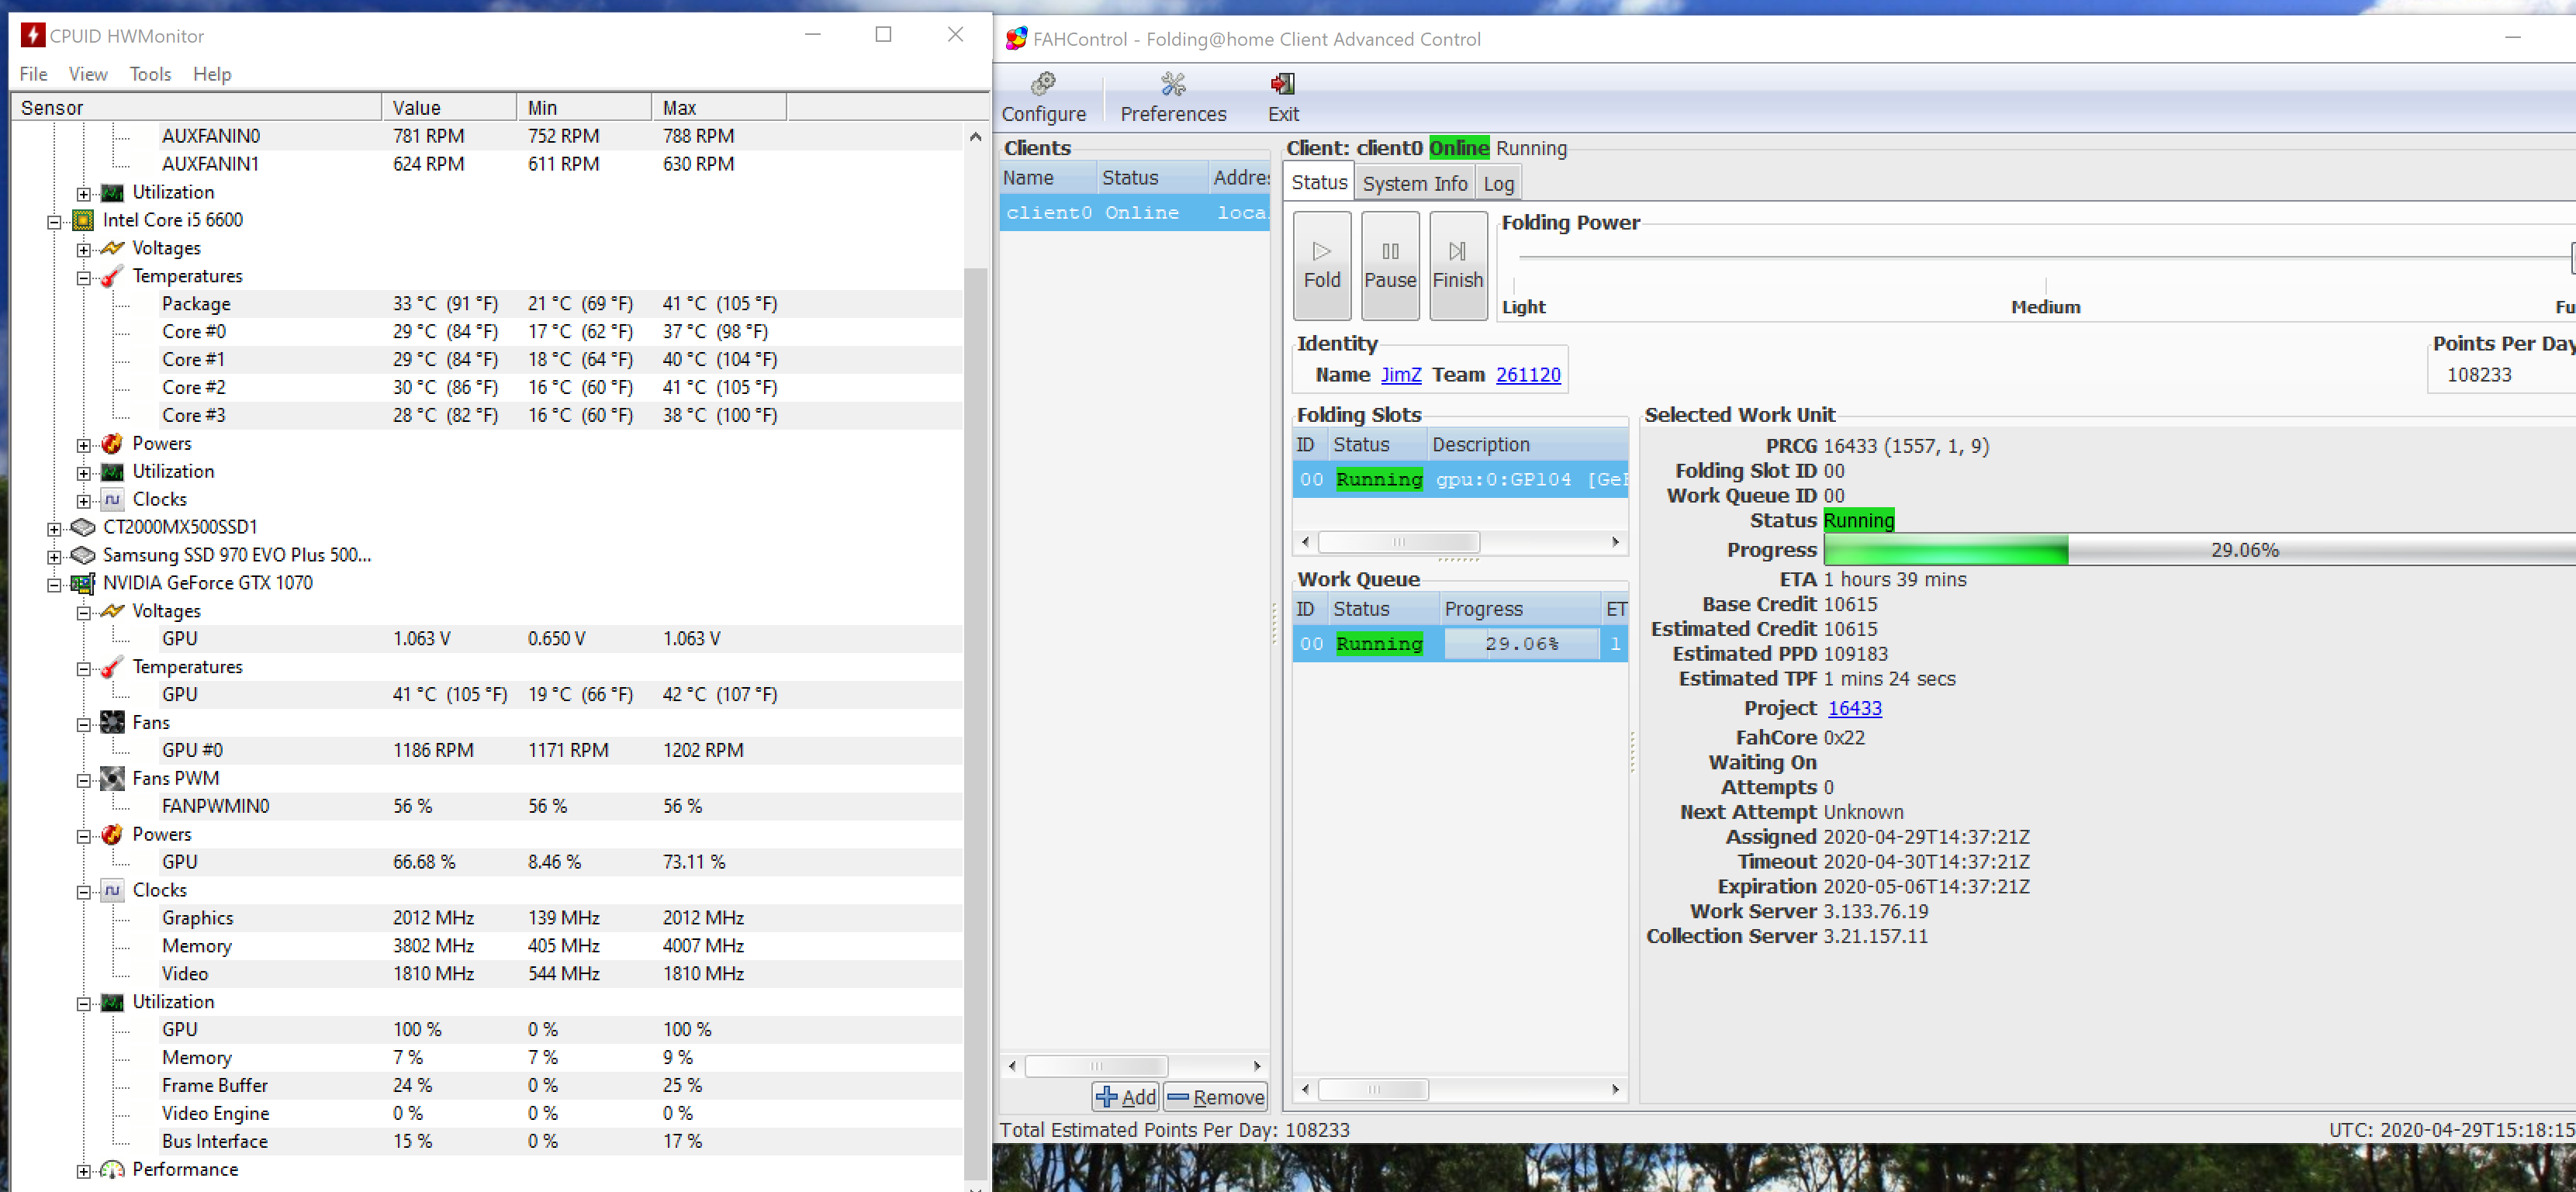Click the Performance gauge icon

113,1169
